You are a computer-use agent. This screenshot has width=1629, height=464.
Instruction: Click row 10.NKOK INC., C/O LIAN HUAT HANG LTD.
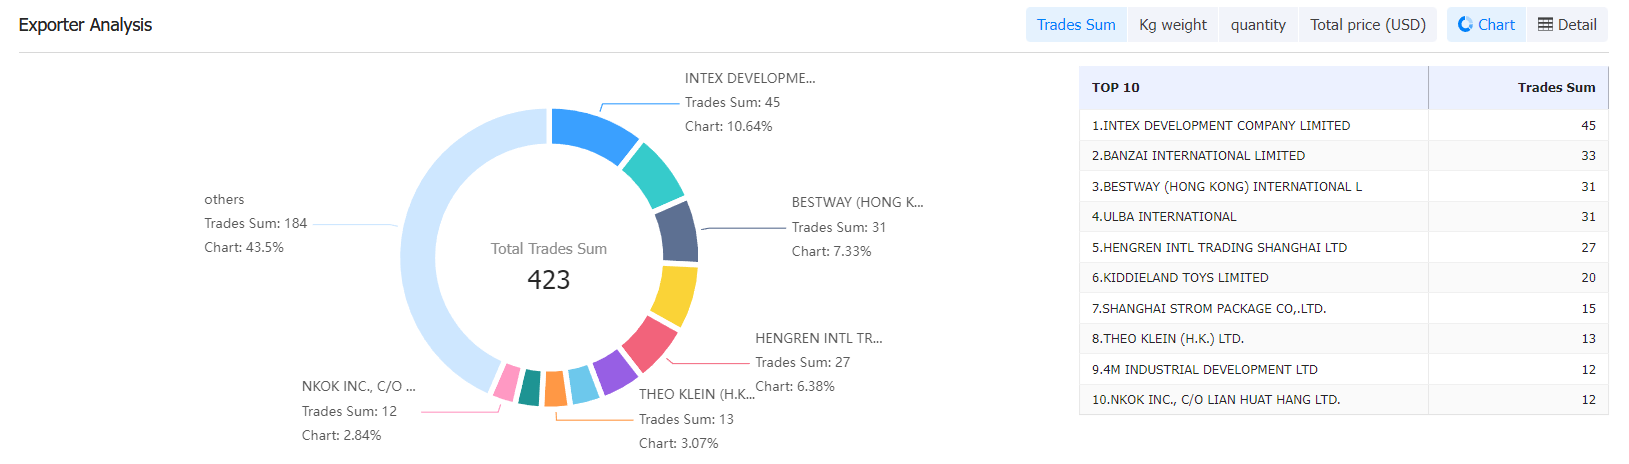(1343, 399)
